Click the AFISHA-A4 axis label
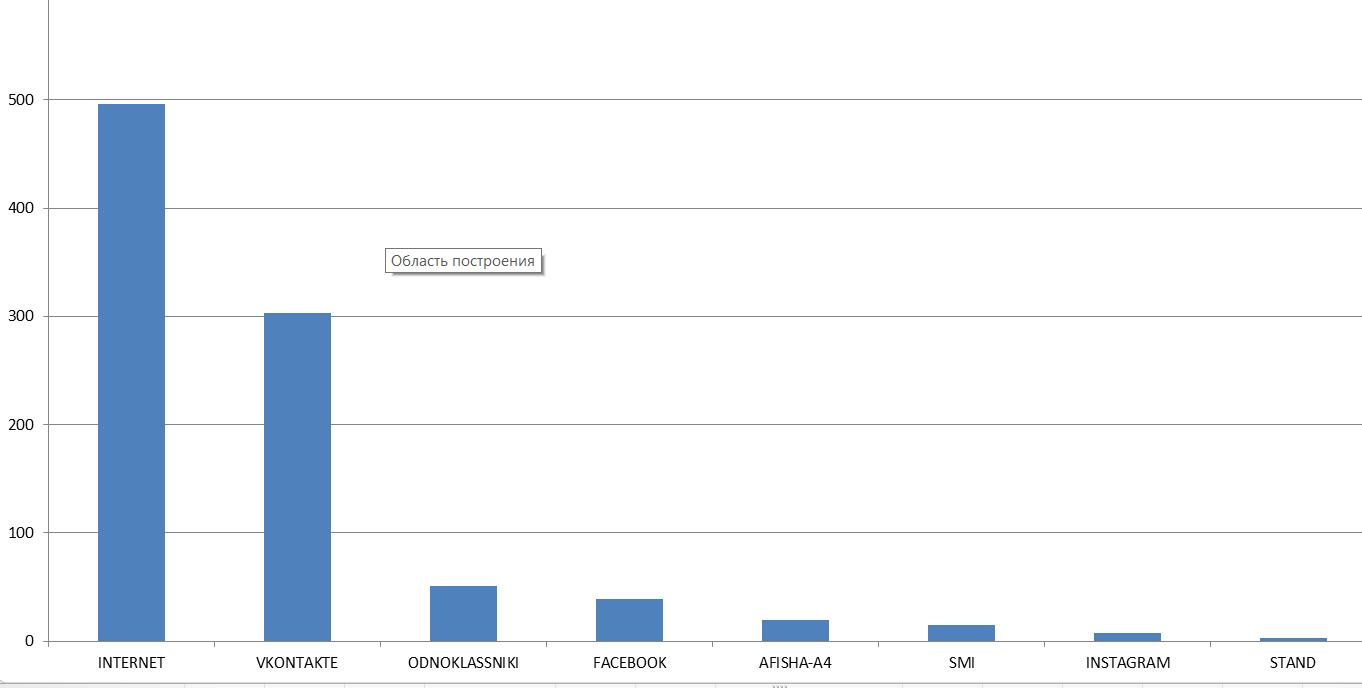The width and height of the screenshot is (1362, 688). pyautogui.click(x=795, y=663)
